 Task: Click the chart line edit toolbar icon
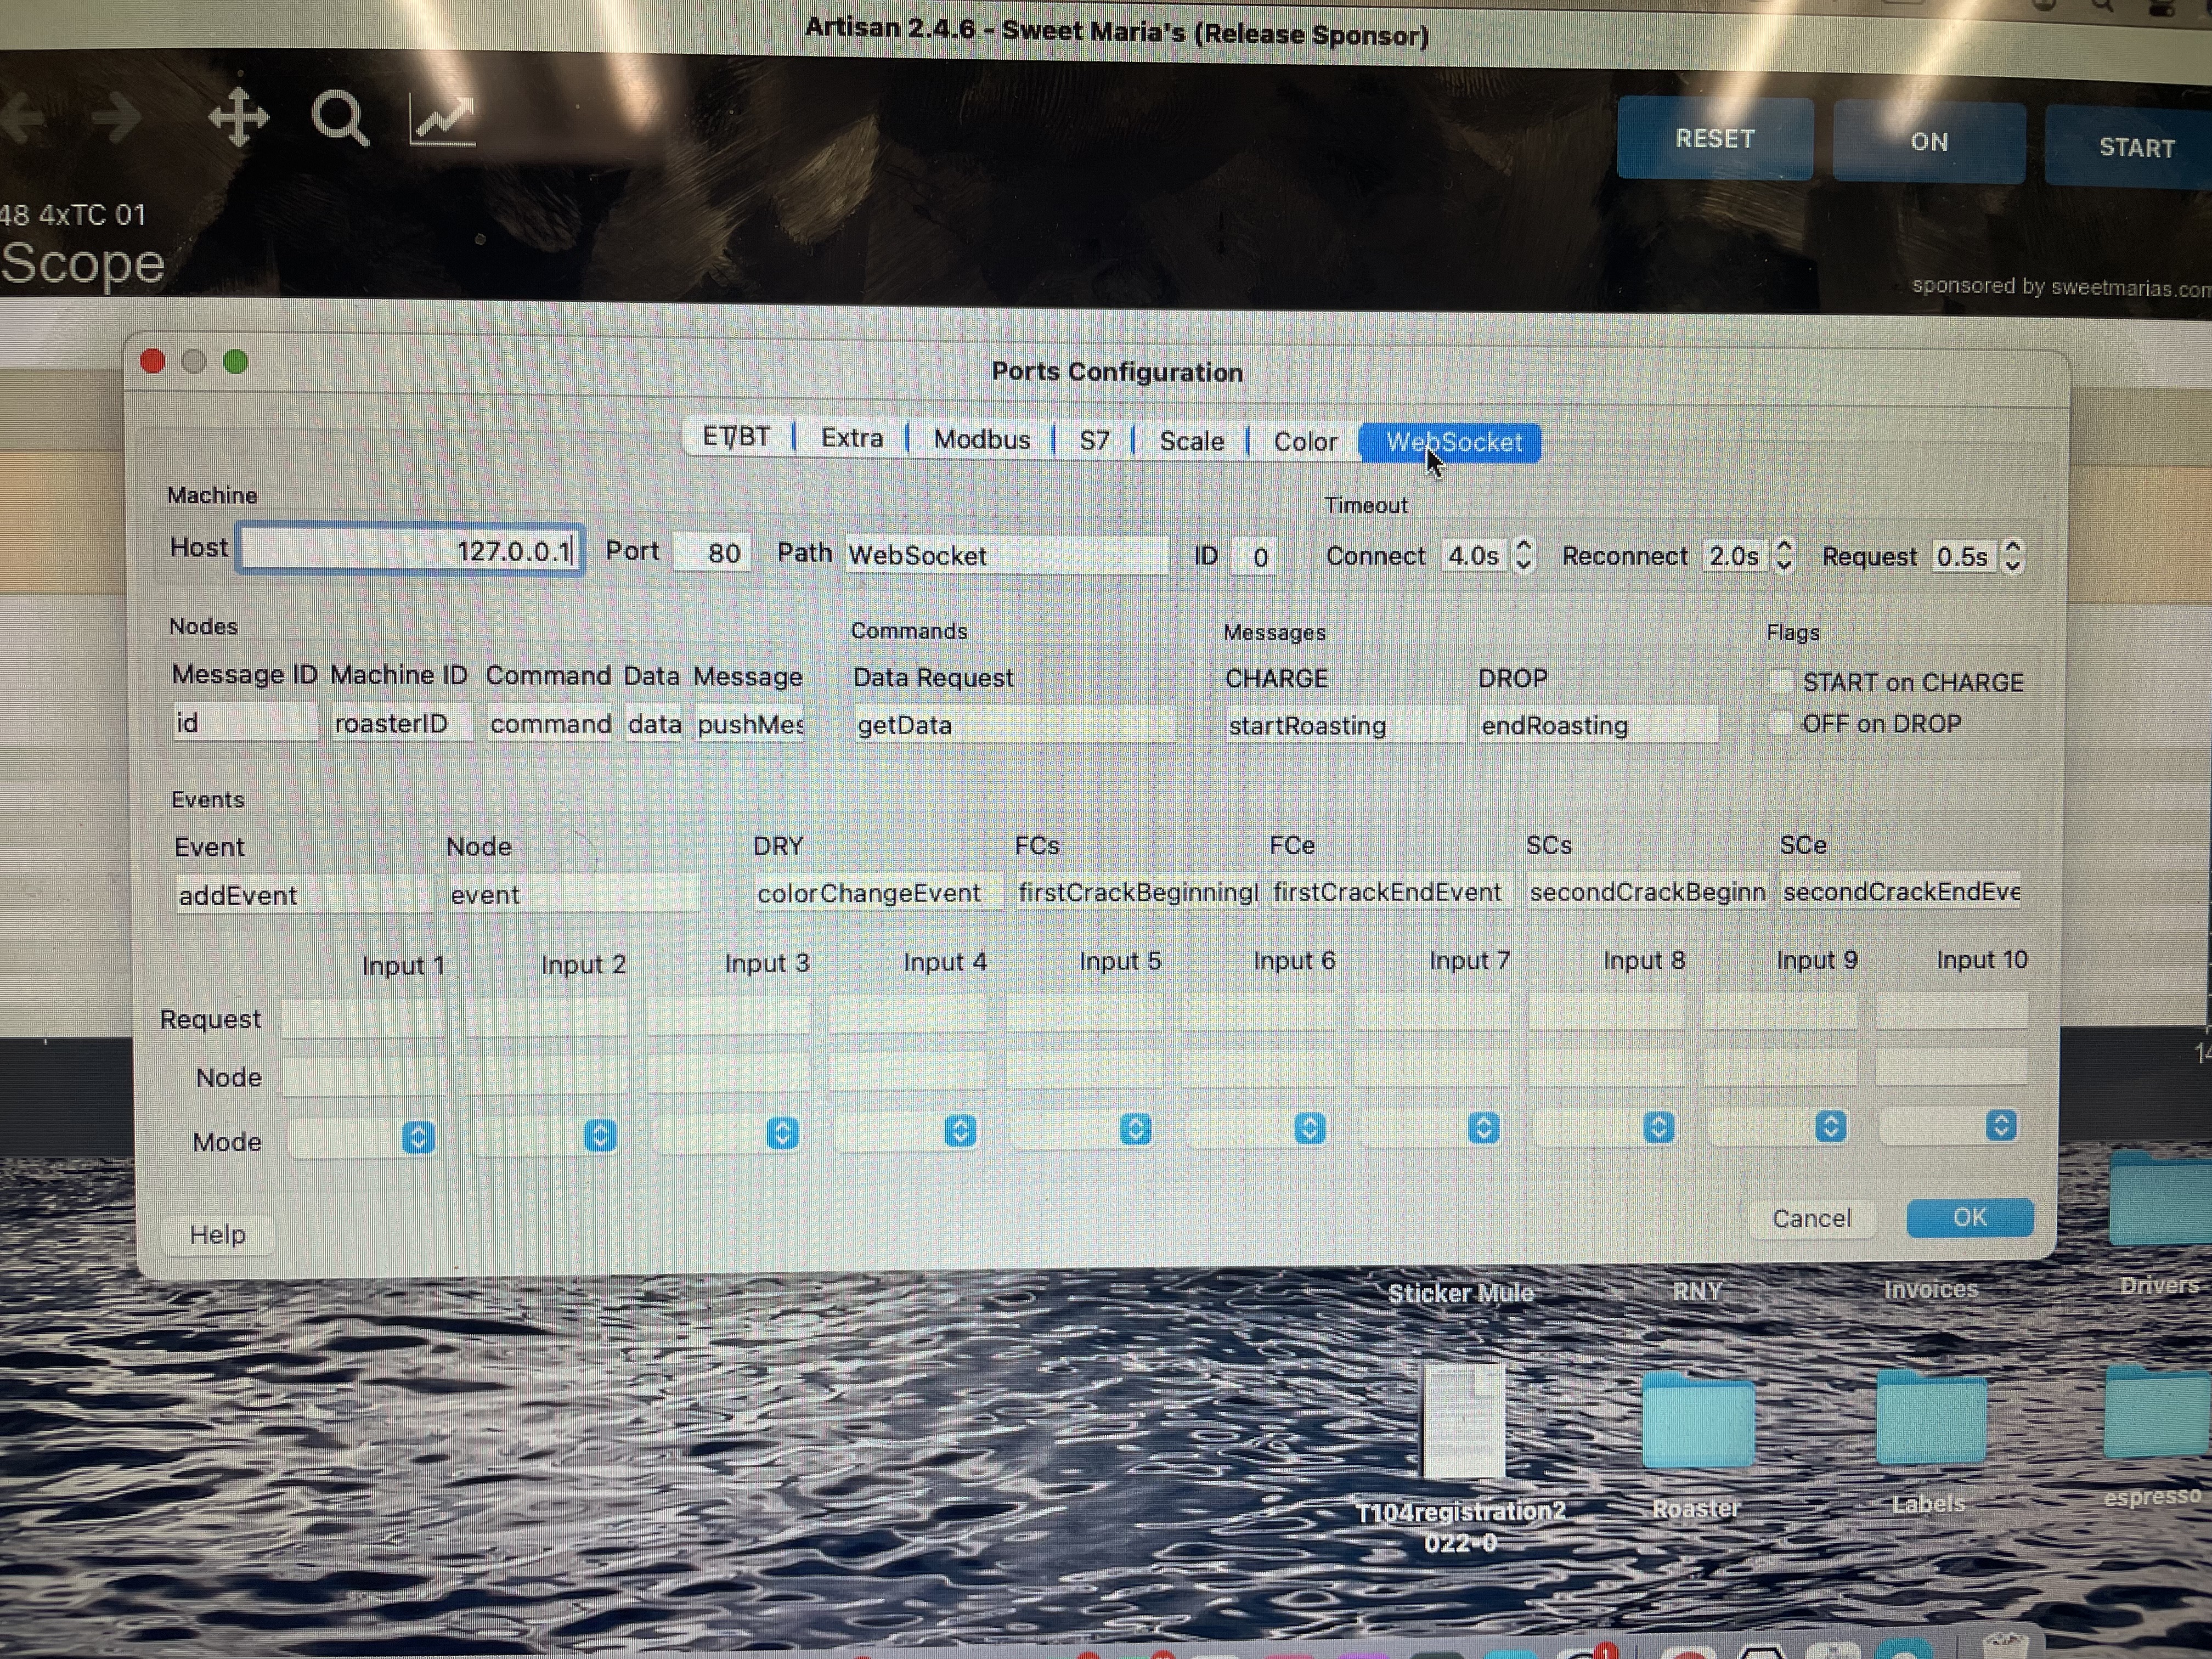pos(443,120)
